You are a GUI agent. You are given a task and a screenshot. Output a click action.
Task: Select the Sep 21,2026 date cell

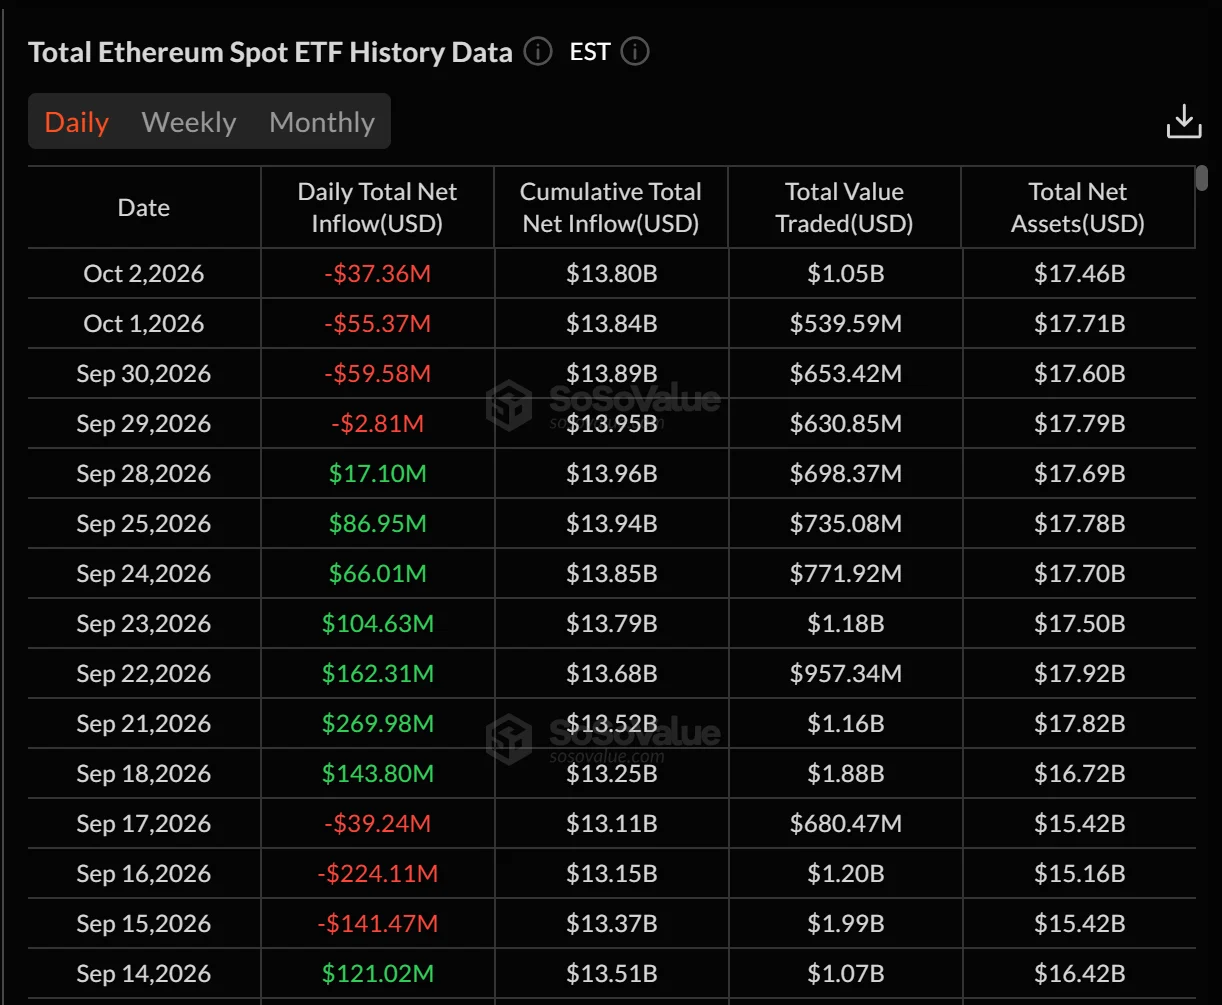tap(144, 723)
